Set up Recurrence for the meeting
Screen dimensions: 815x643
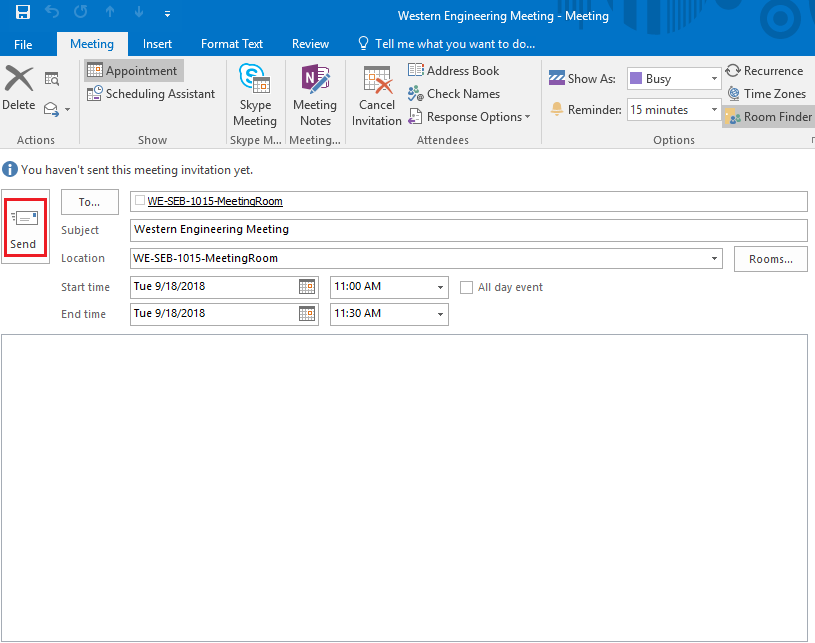point(764,71)
